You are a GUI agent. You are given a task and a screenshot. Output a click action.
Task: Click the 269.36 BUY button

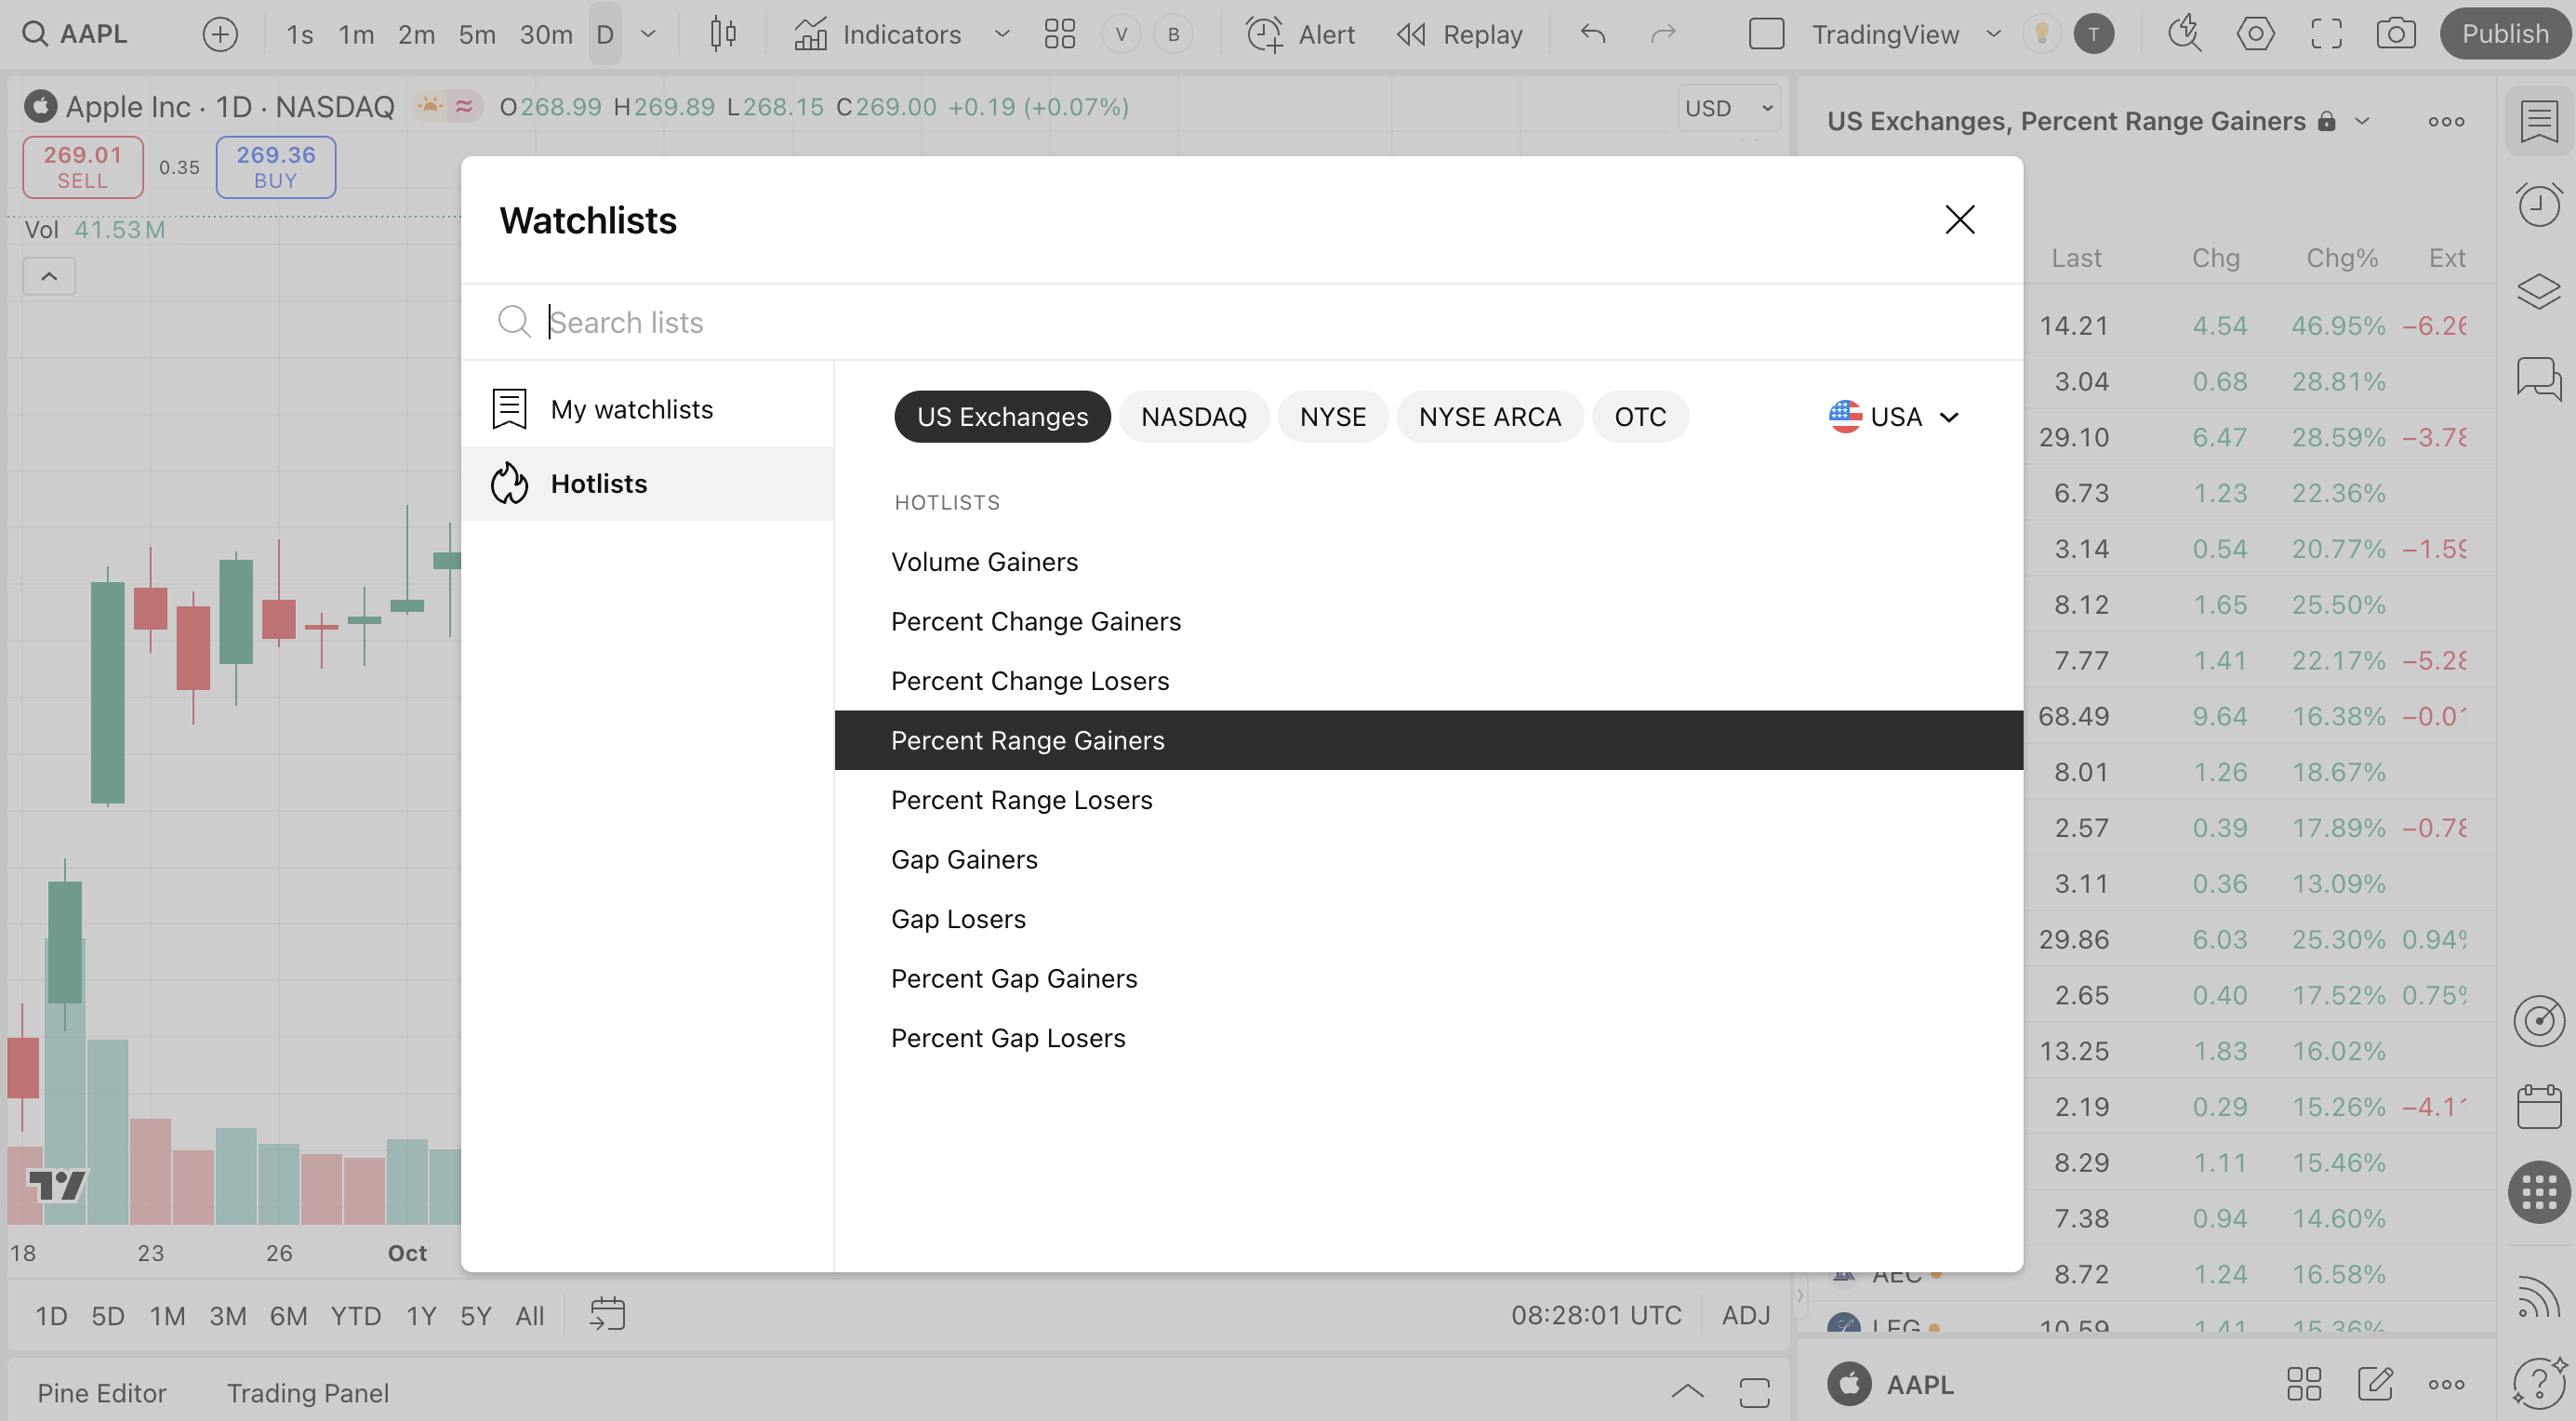(x=275, y=167)
